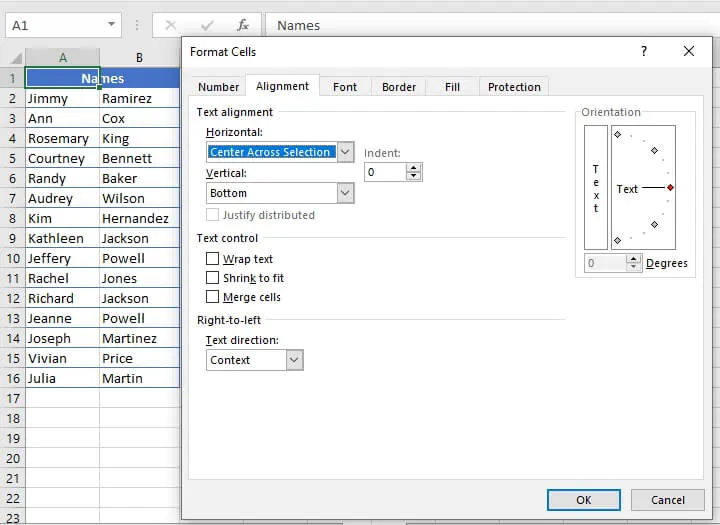
Task: Click the Cancel button
Action: click(667, 500)
